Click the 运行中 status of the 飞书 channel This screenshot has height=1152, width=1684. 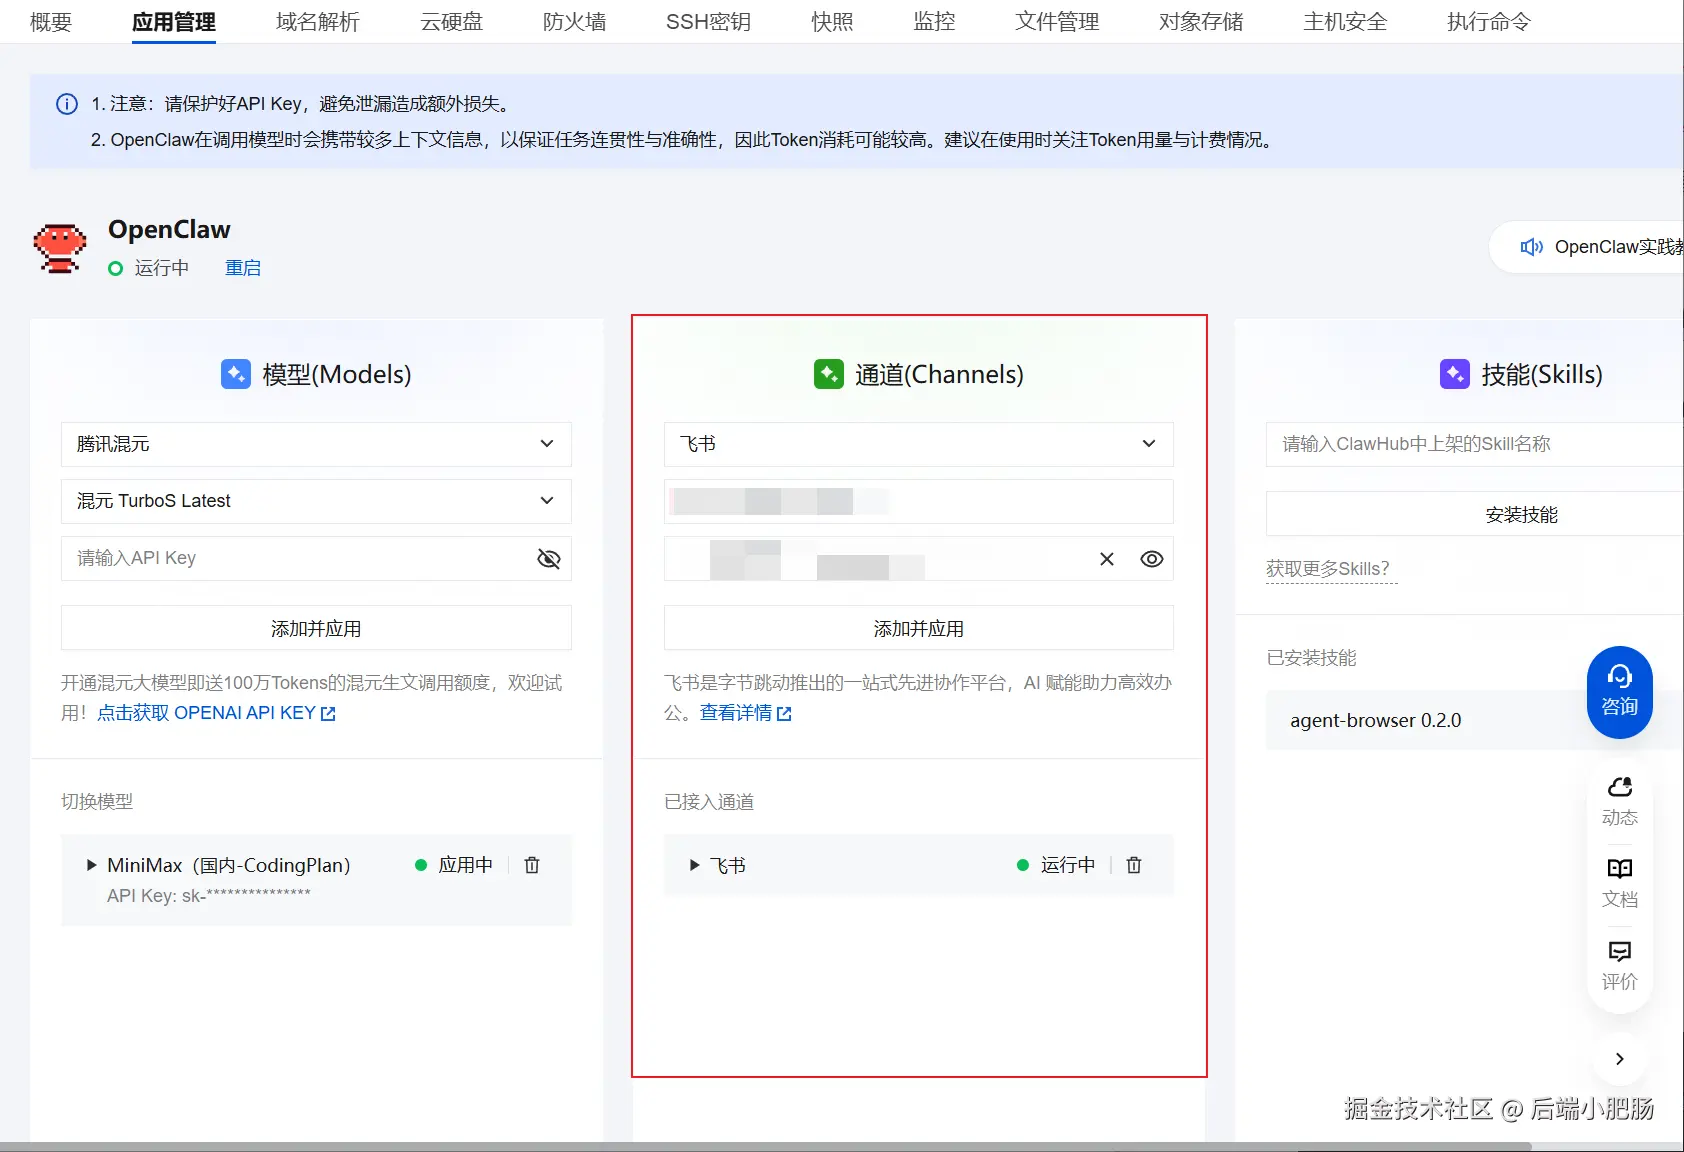click(1056, 865)
